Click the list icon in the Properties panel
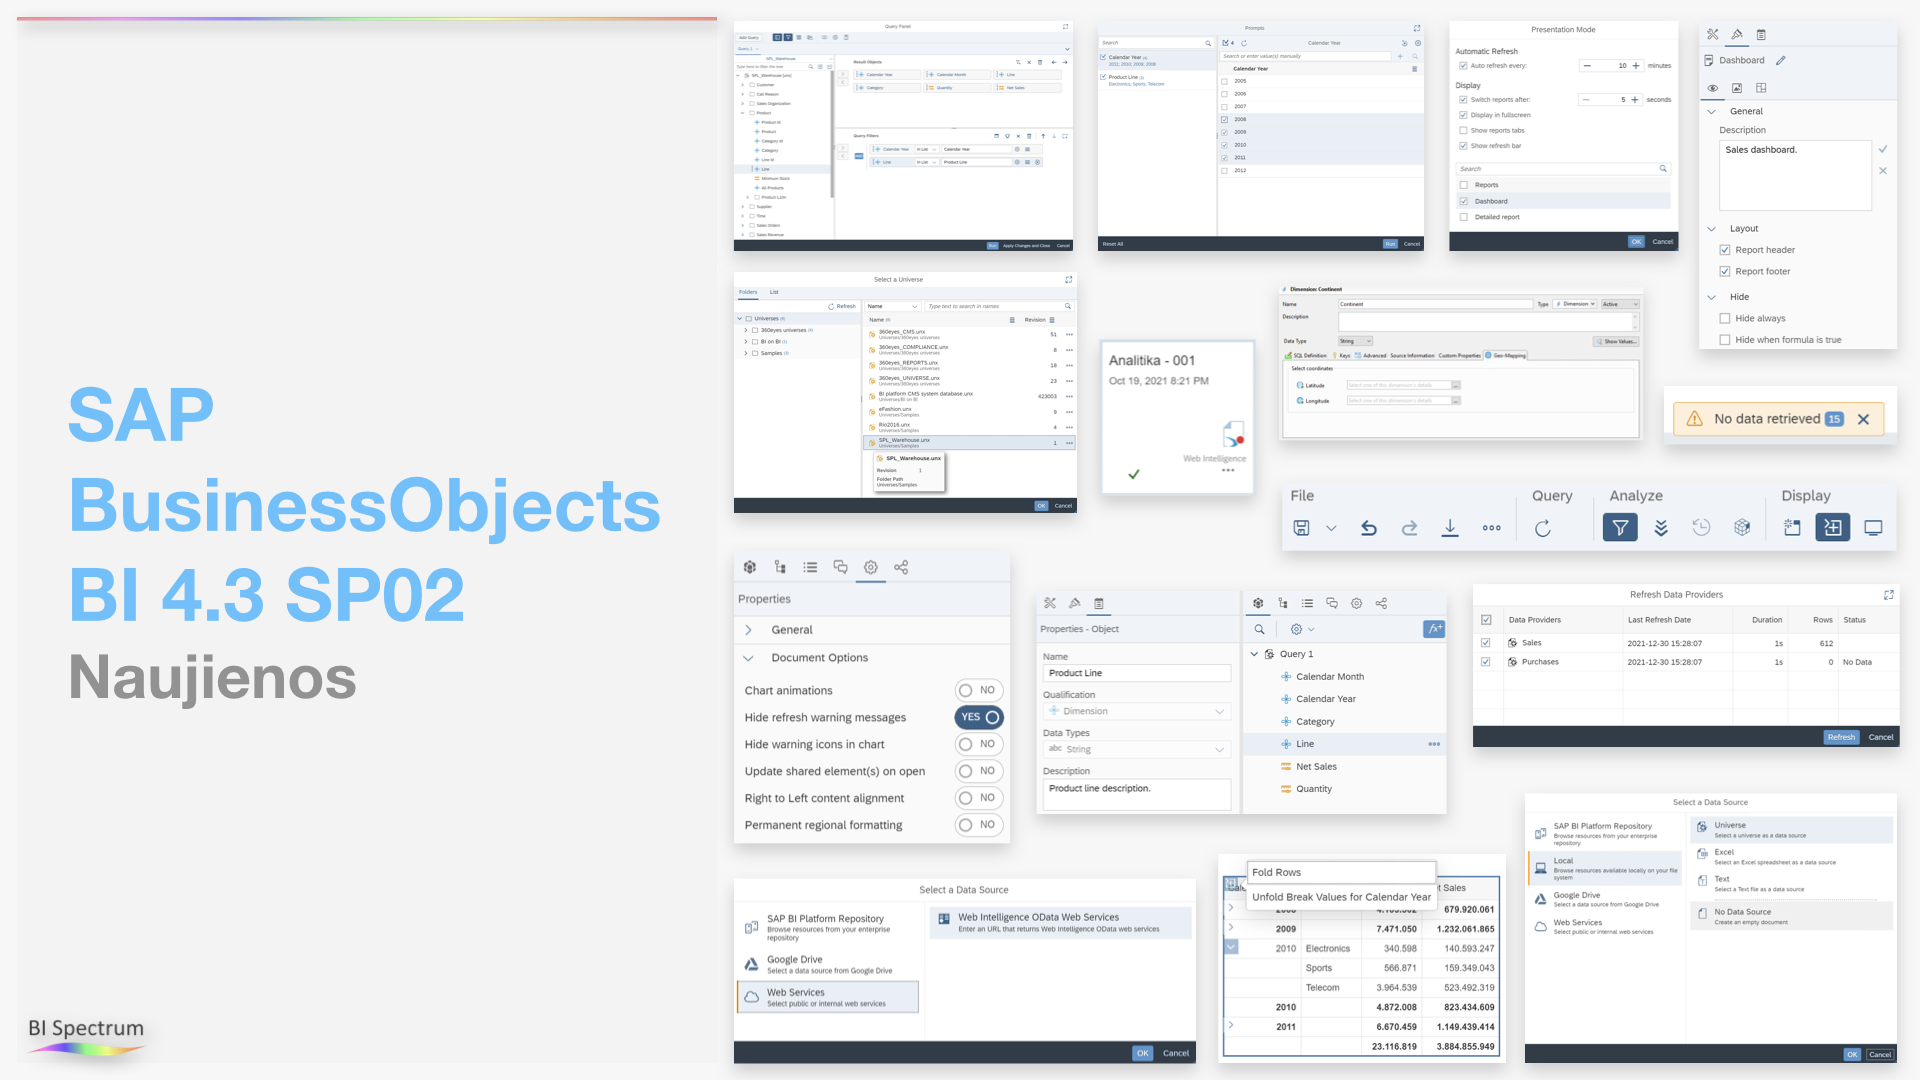 810,567
